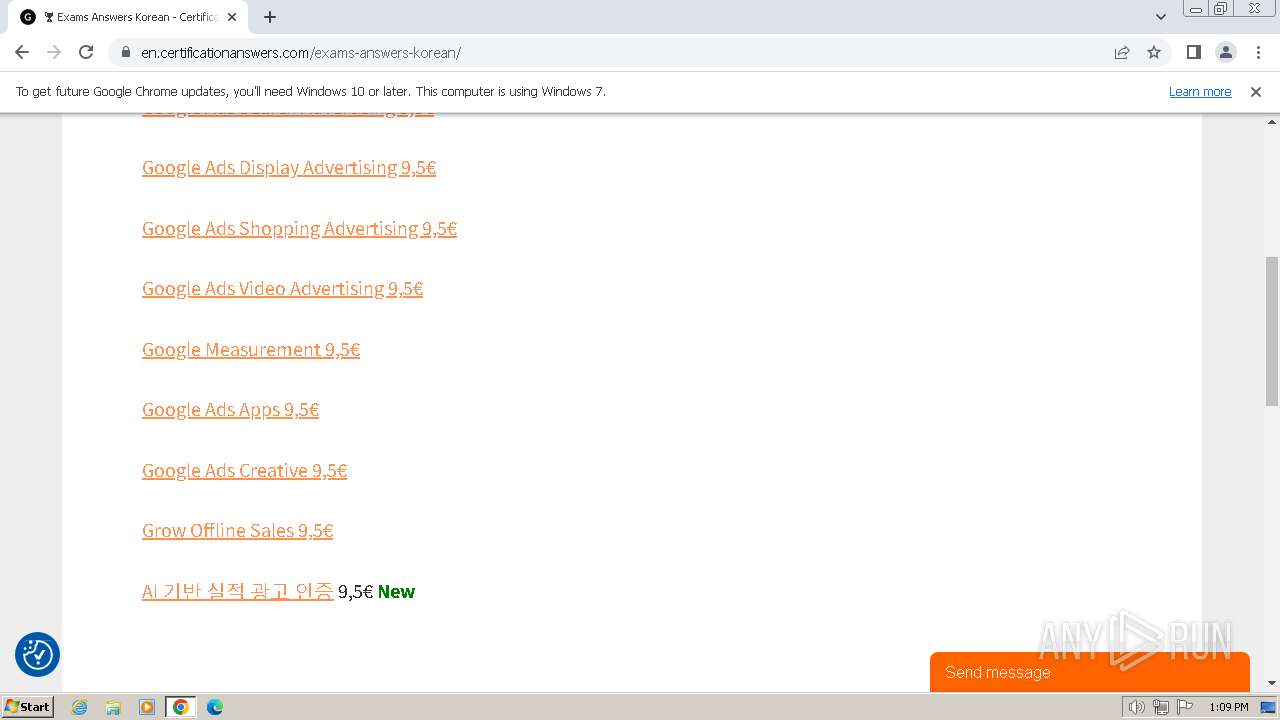Click the page vertical scrollbar thumb
The height and width of the screenshot is (720, 1280).
(1272, 331)
